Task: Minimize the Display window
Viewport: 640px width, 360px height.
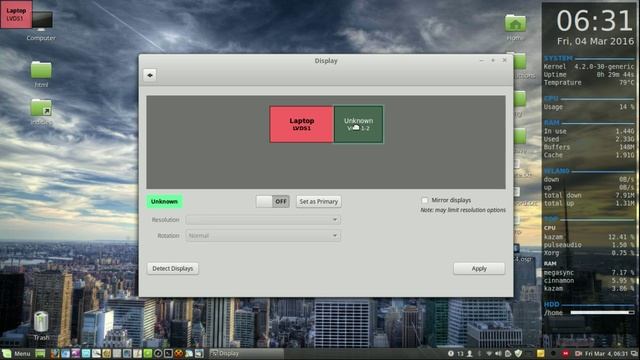Action: (x=482, y=60)
